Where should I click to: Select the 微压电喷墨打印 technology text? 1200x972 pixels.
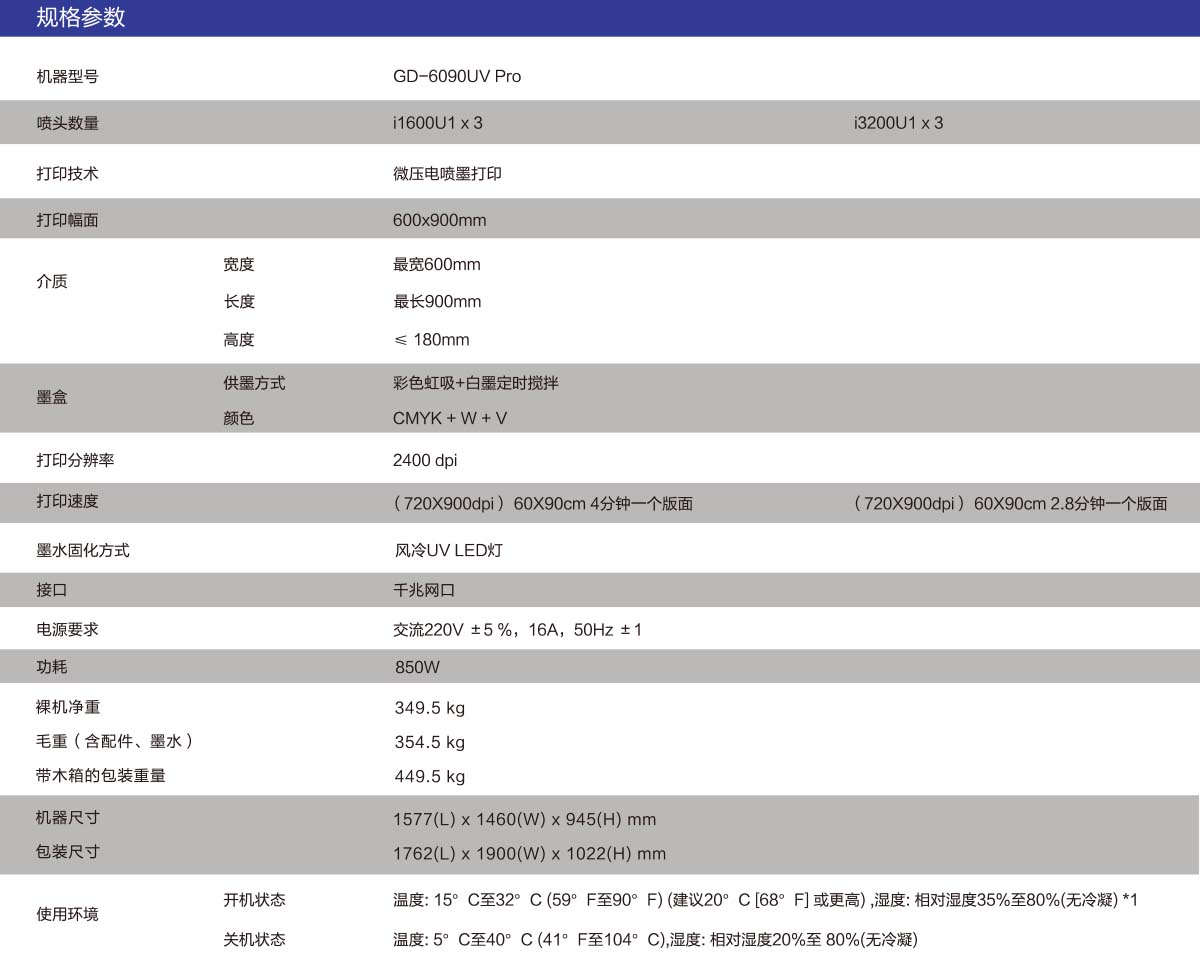pos(447,173)
